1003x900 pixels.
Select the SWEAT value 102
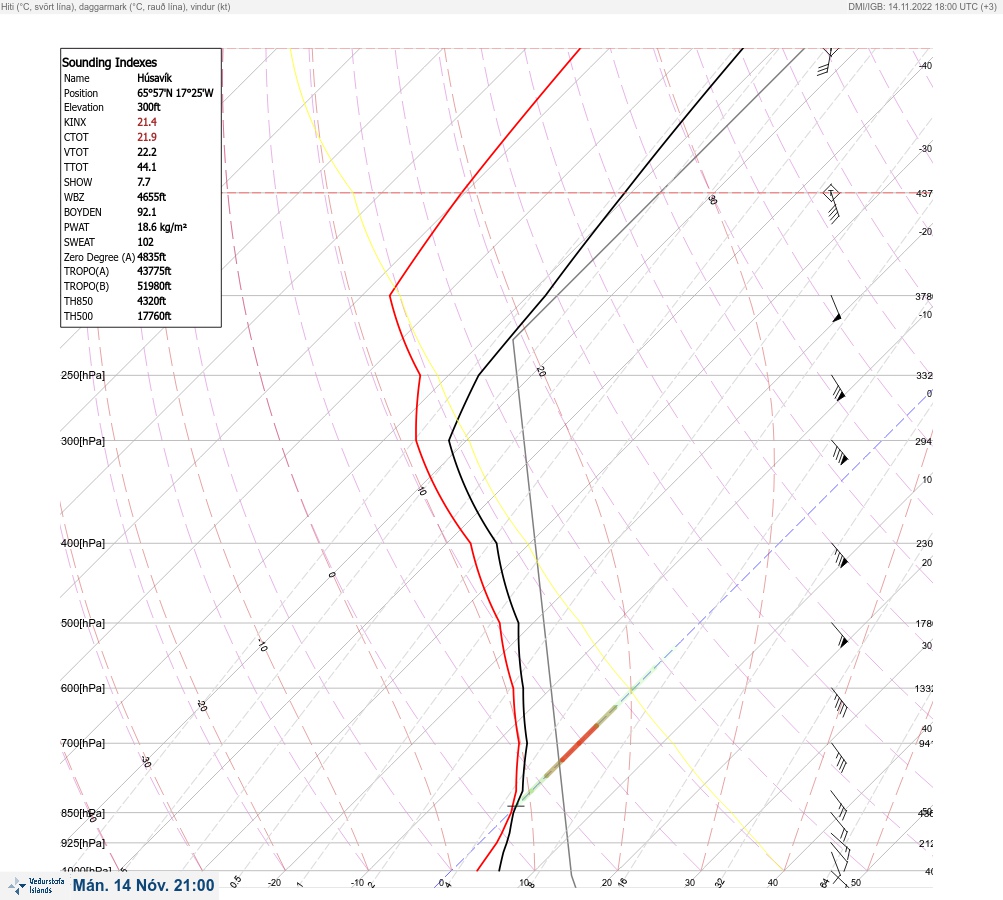coord(145,242)
